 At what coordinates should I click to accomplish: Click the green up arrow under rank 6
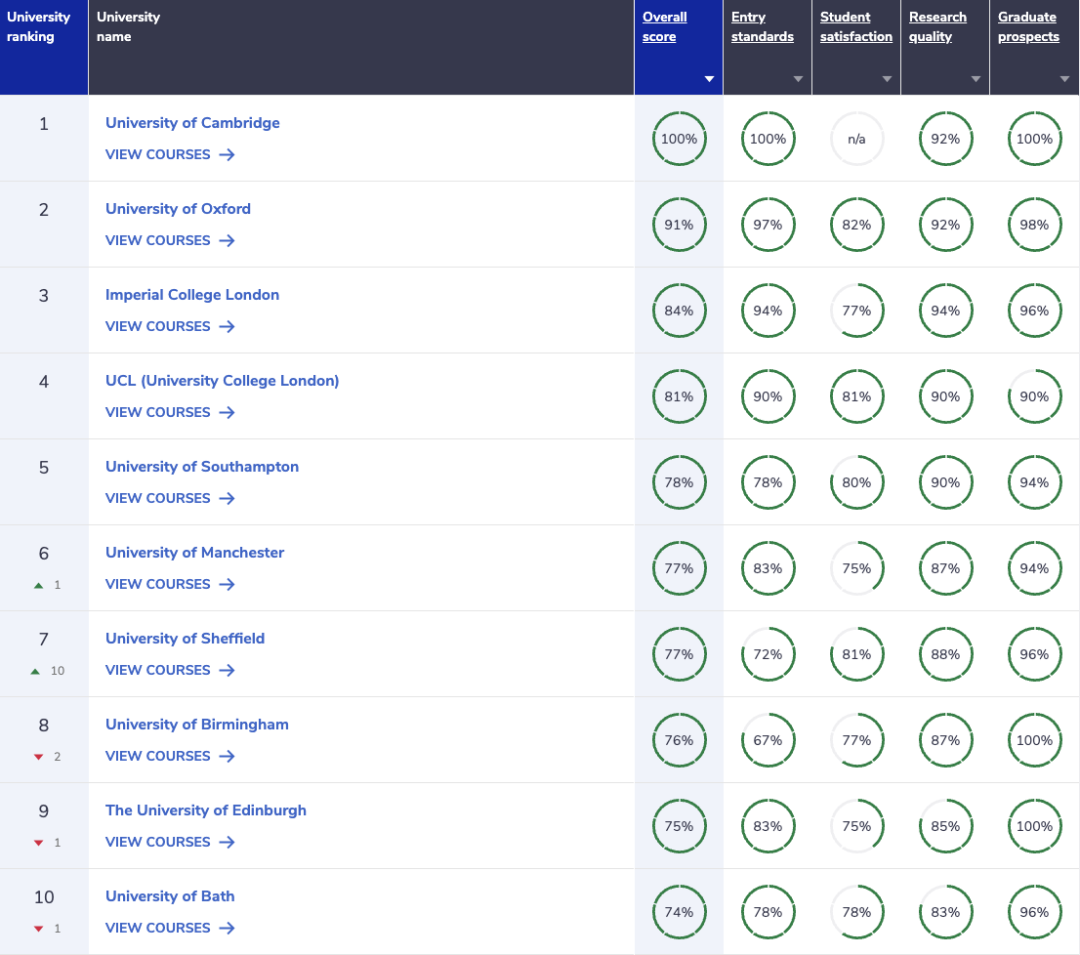pyautogui.click(x=39, y=586)
